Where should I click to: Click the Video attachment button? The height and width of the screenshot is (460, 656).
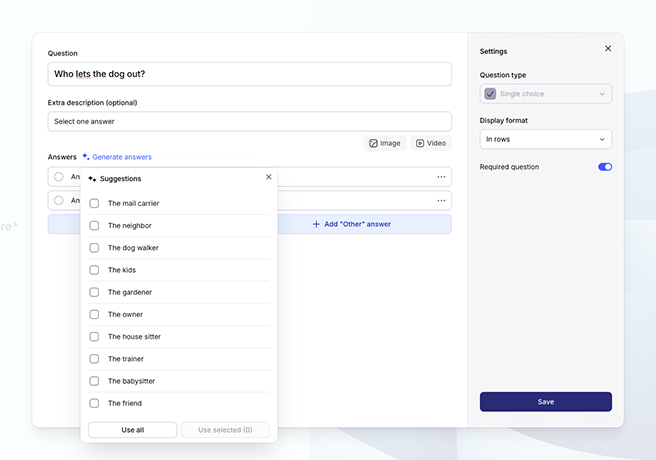431,143
